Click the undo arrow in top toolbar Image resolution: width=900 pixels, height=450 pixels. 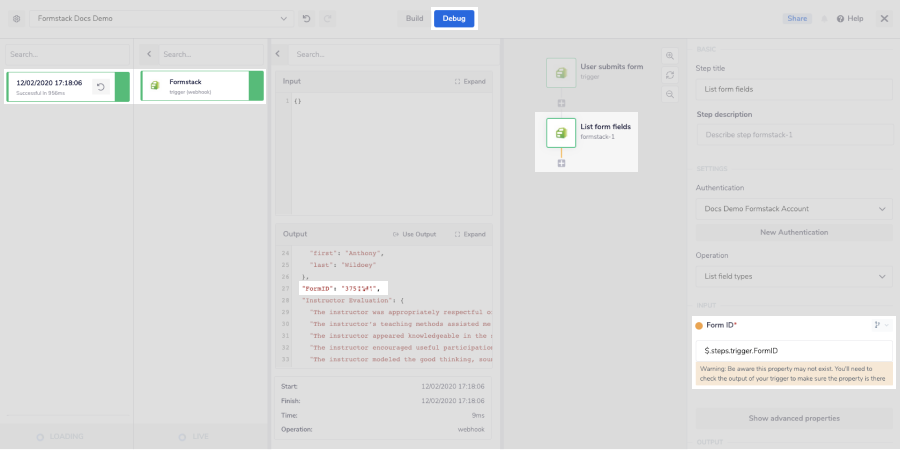pyautogui.click(x=306, y=19)
